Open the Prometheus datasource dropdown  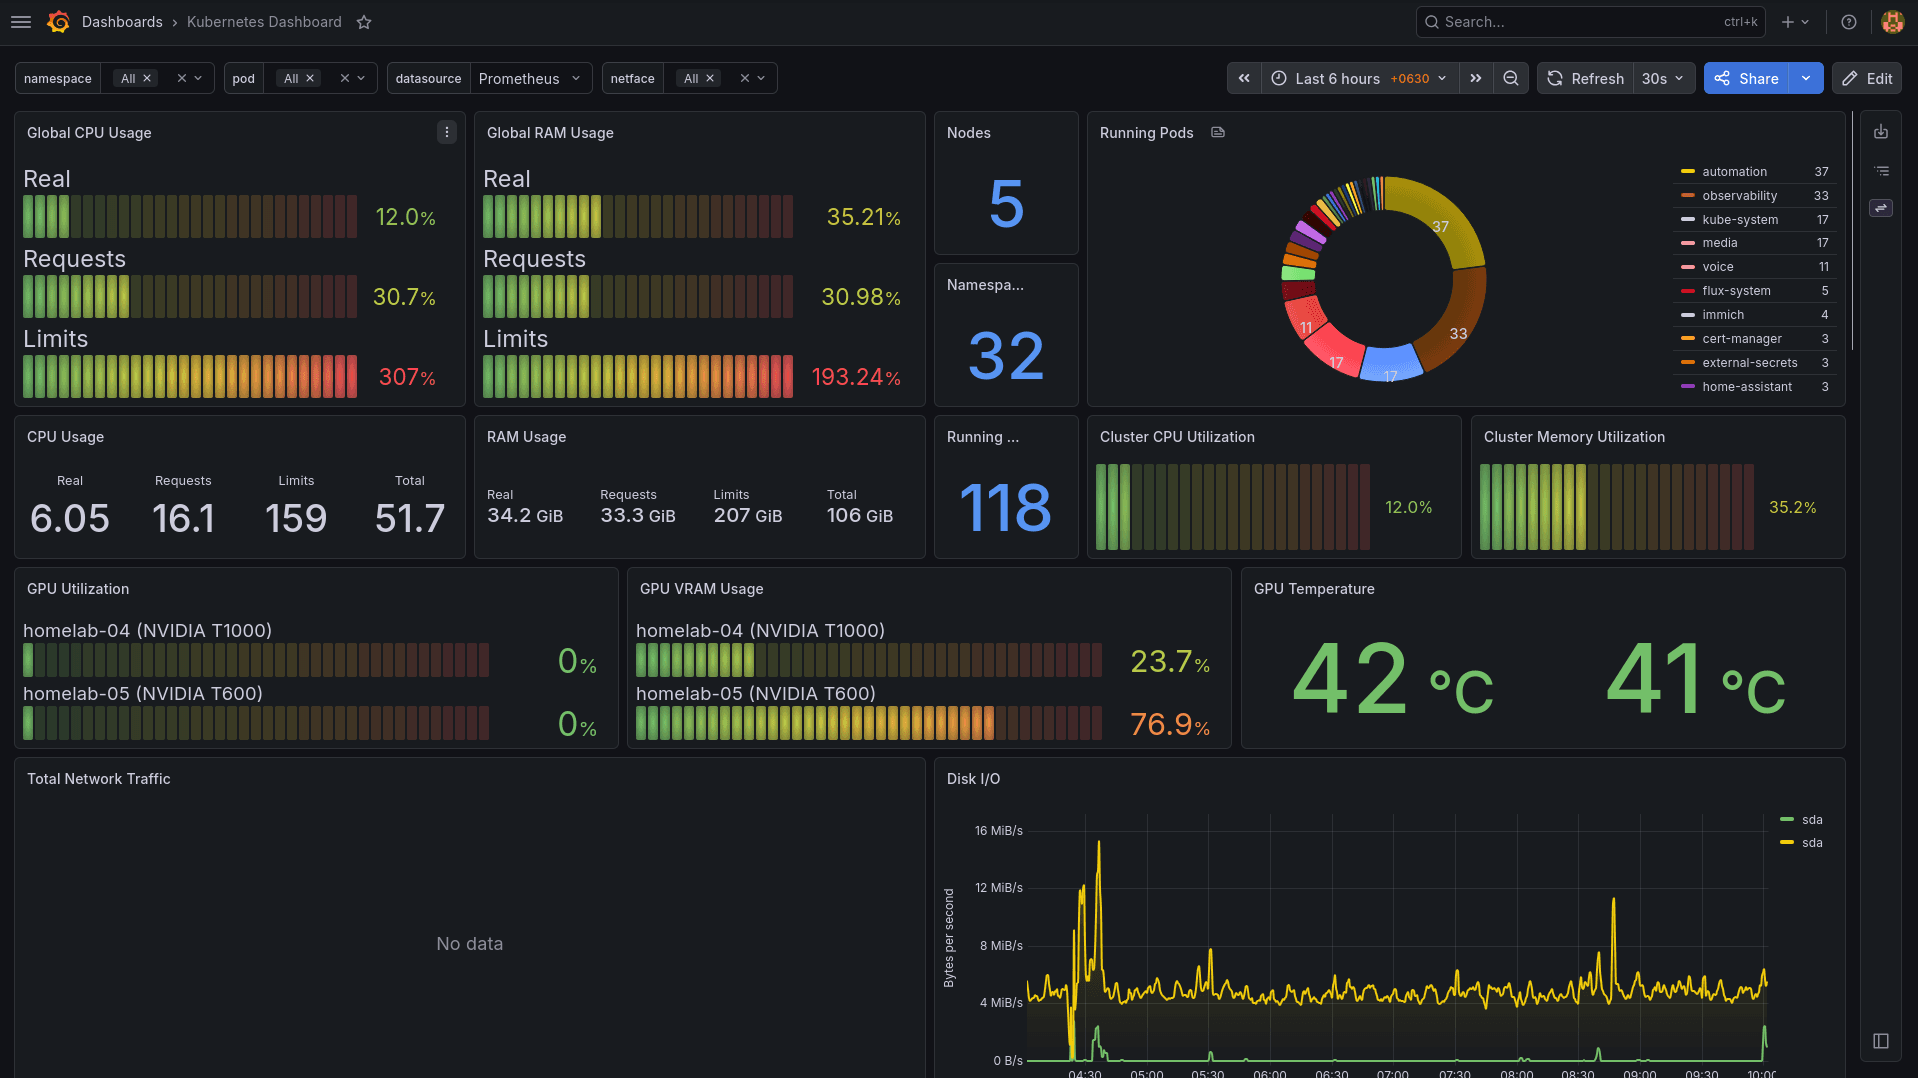click(x=531, y=78)
